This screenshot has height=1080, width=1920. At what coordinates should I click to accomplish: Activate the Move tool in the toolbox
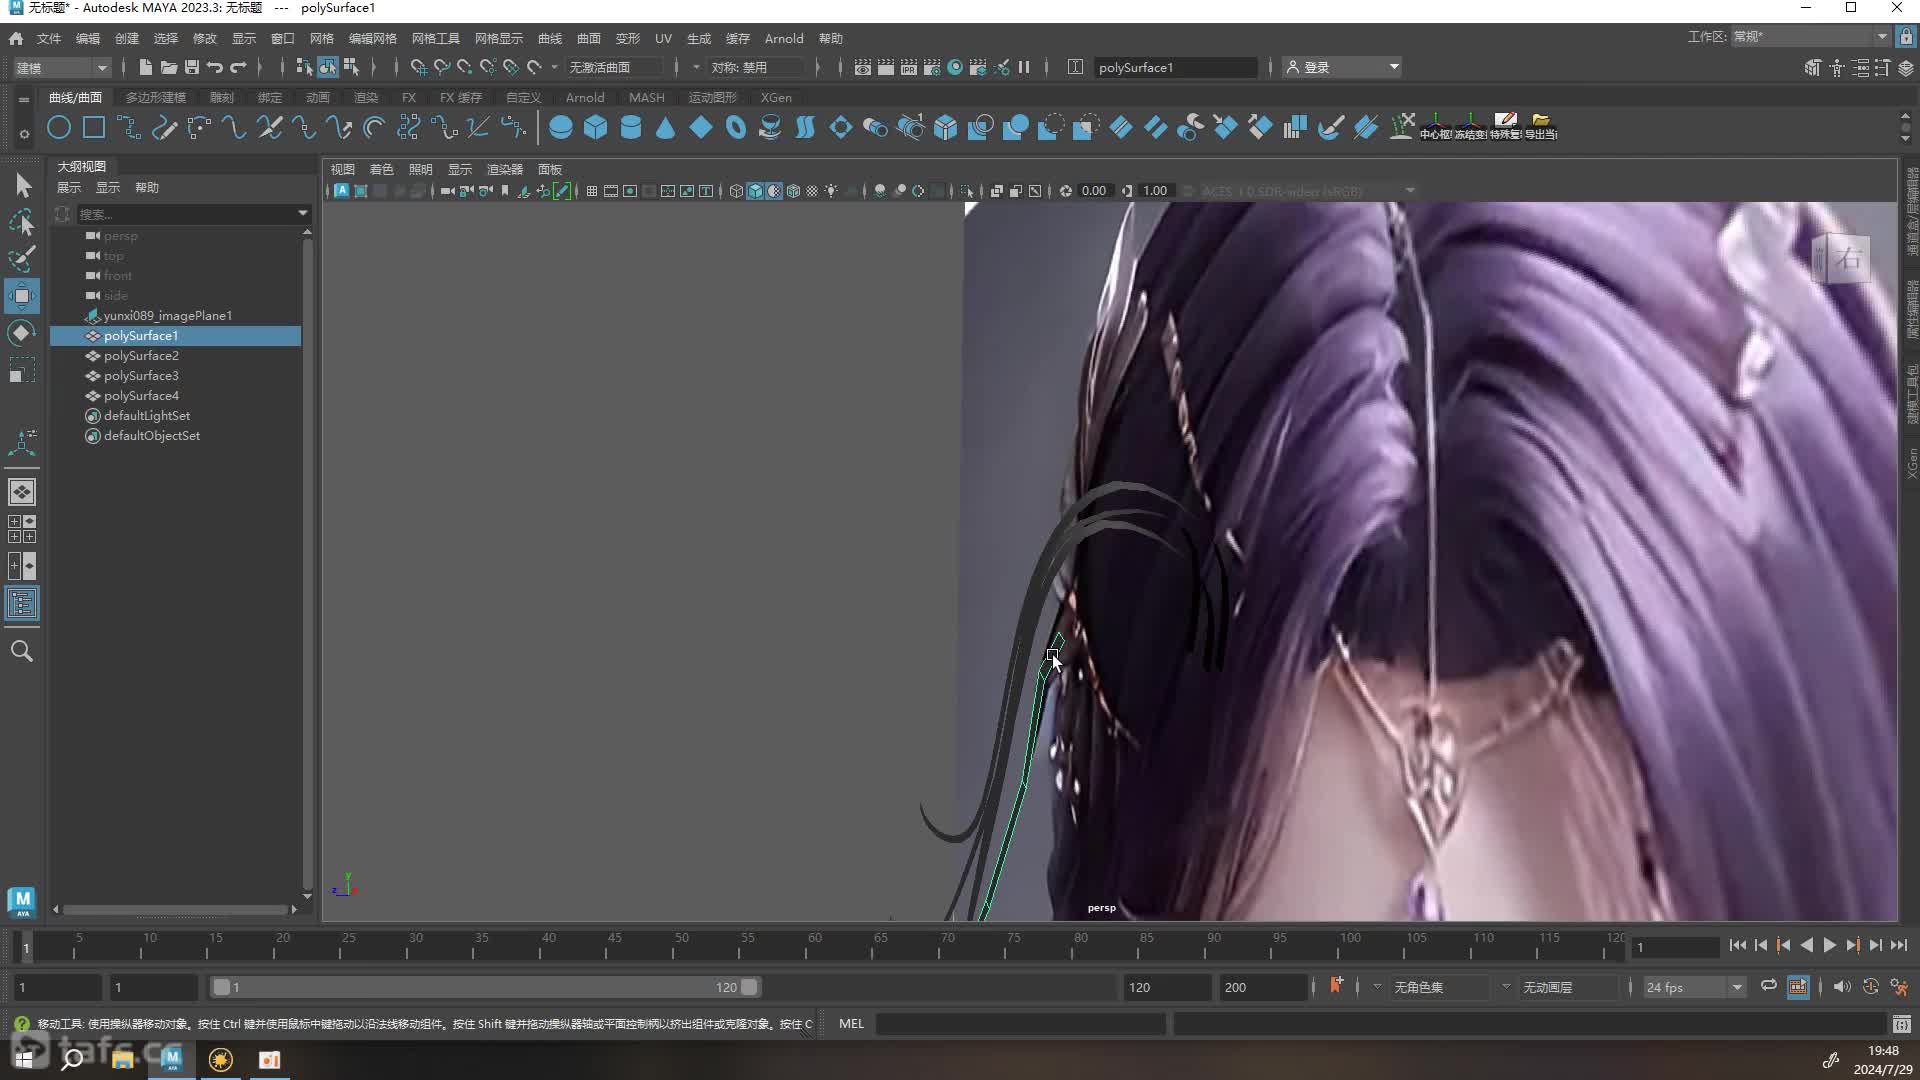point(22,296)
